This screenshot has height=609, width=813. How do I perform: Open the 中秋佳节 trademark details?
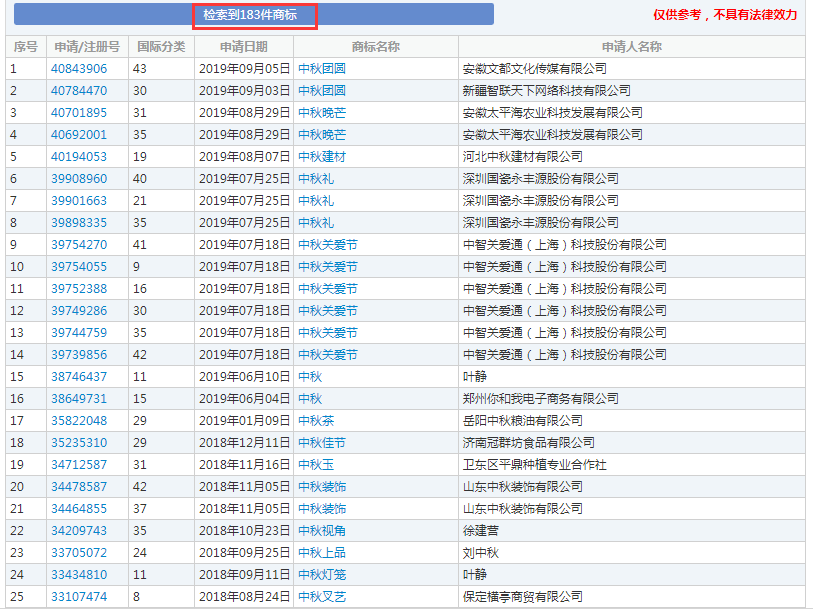click(x=322, y=443)
